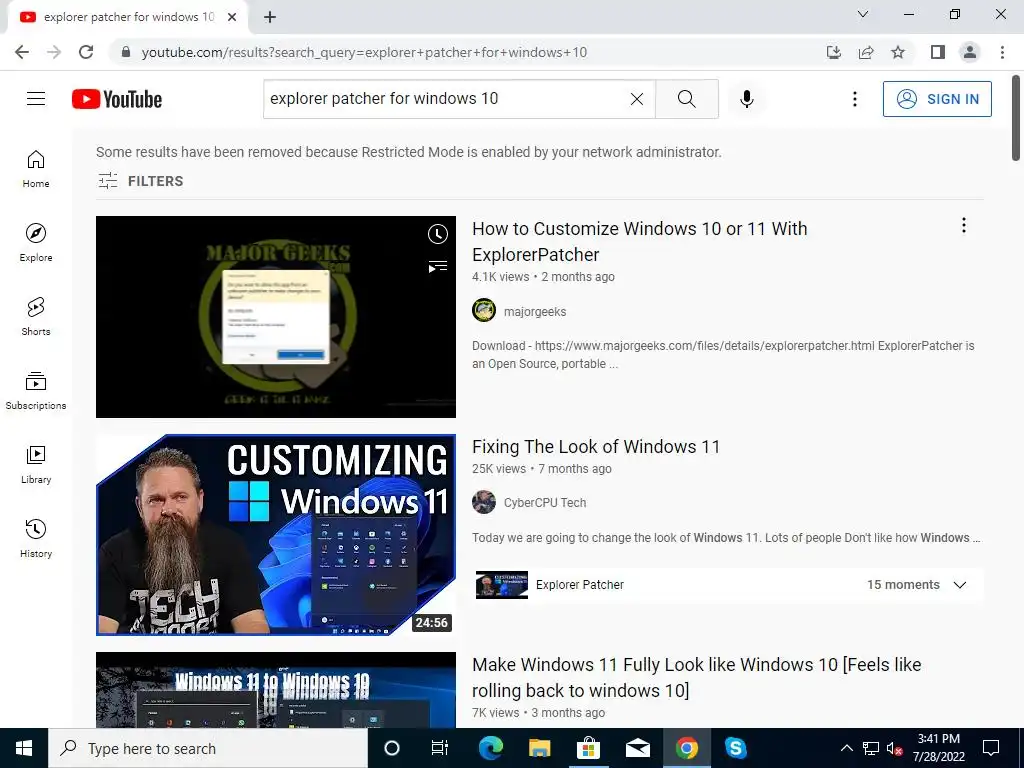Clear the search query with X icon
The width and height of the screenshot is (1024, 768).
pyautogui.click(x=636, y=99)
